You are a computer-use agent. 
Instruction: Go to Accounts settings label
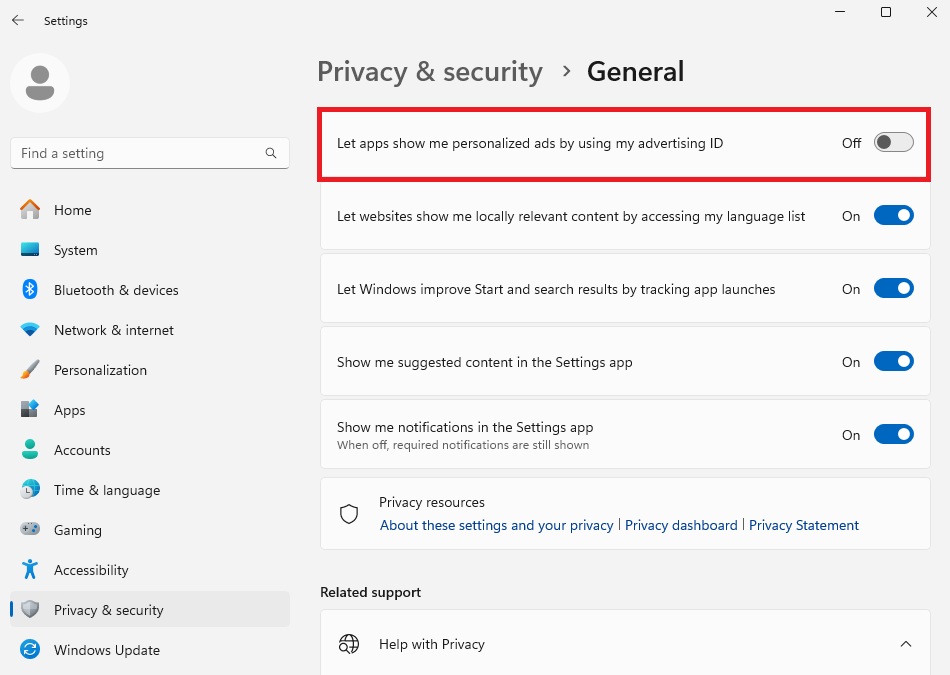pyautogui.click(x=82, y=450)
